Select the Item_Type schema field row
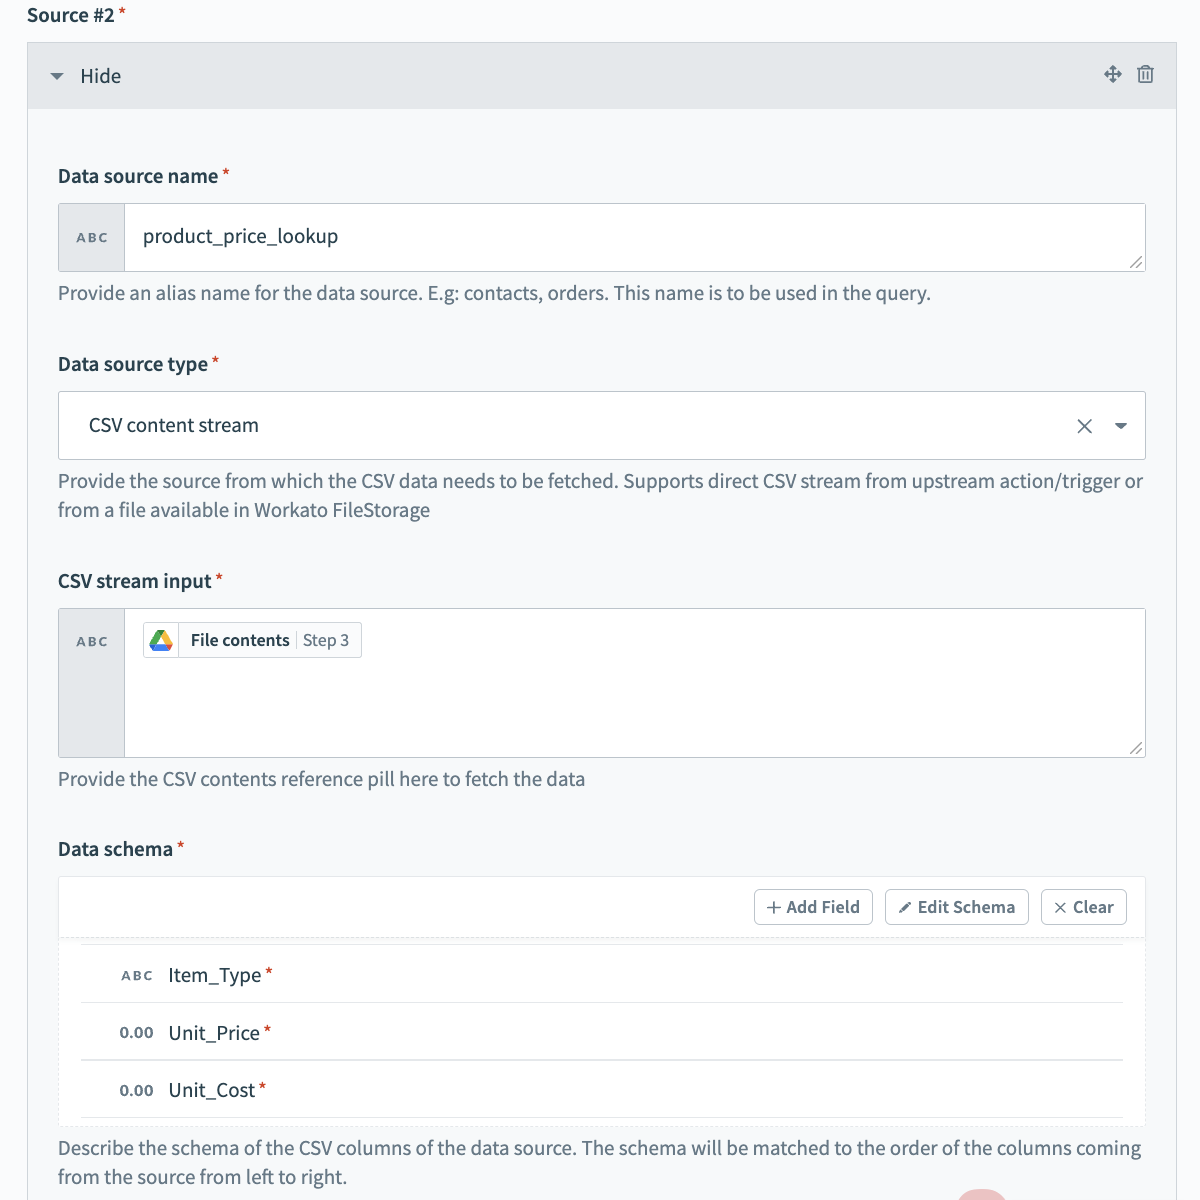Image resolution: width=1200 pixels, height=1200 pixels. pyautogui.click(x=600, y=976)
